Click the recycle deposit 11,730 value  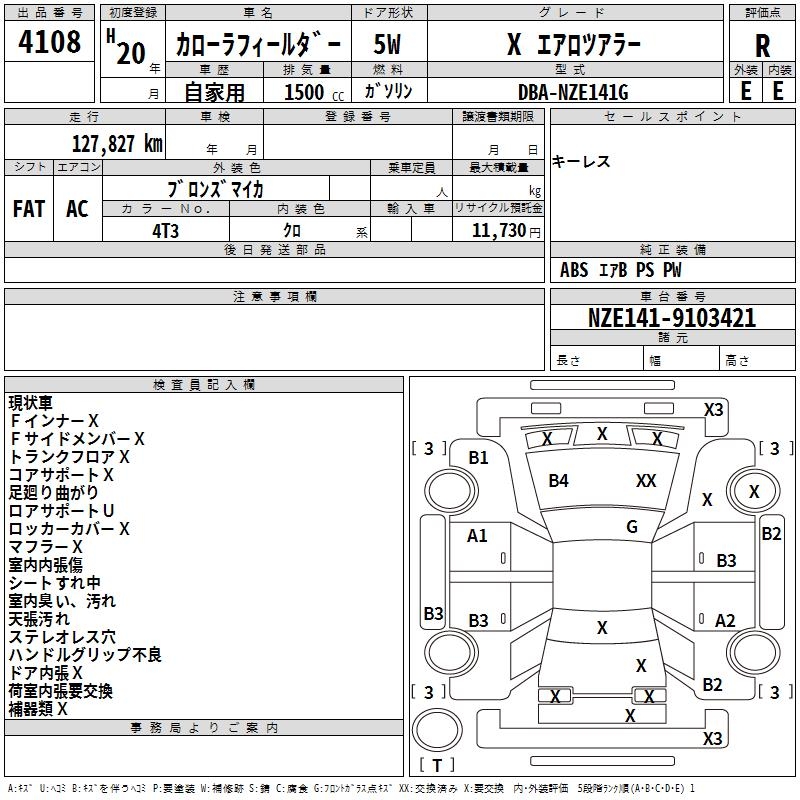coord(498,230)
